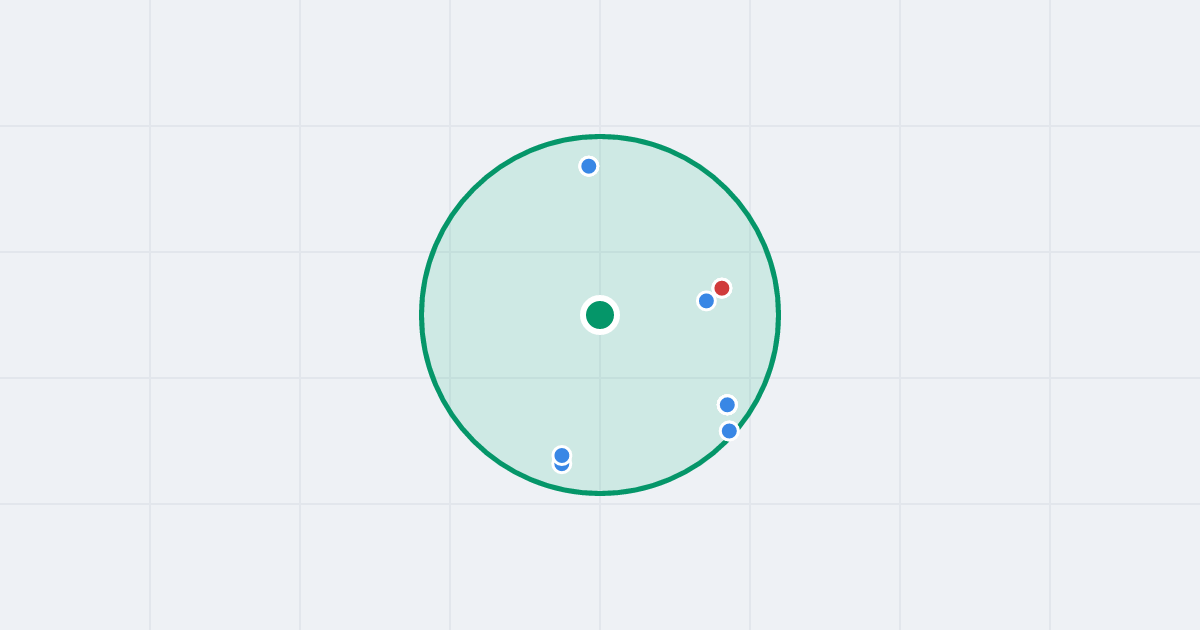Pick the upper blue dot of the lower-right pair
This screenshot has width=1200, height=630.
pos(727,405)
